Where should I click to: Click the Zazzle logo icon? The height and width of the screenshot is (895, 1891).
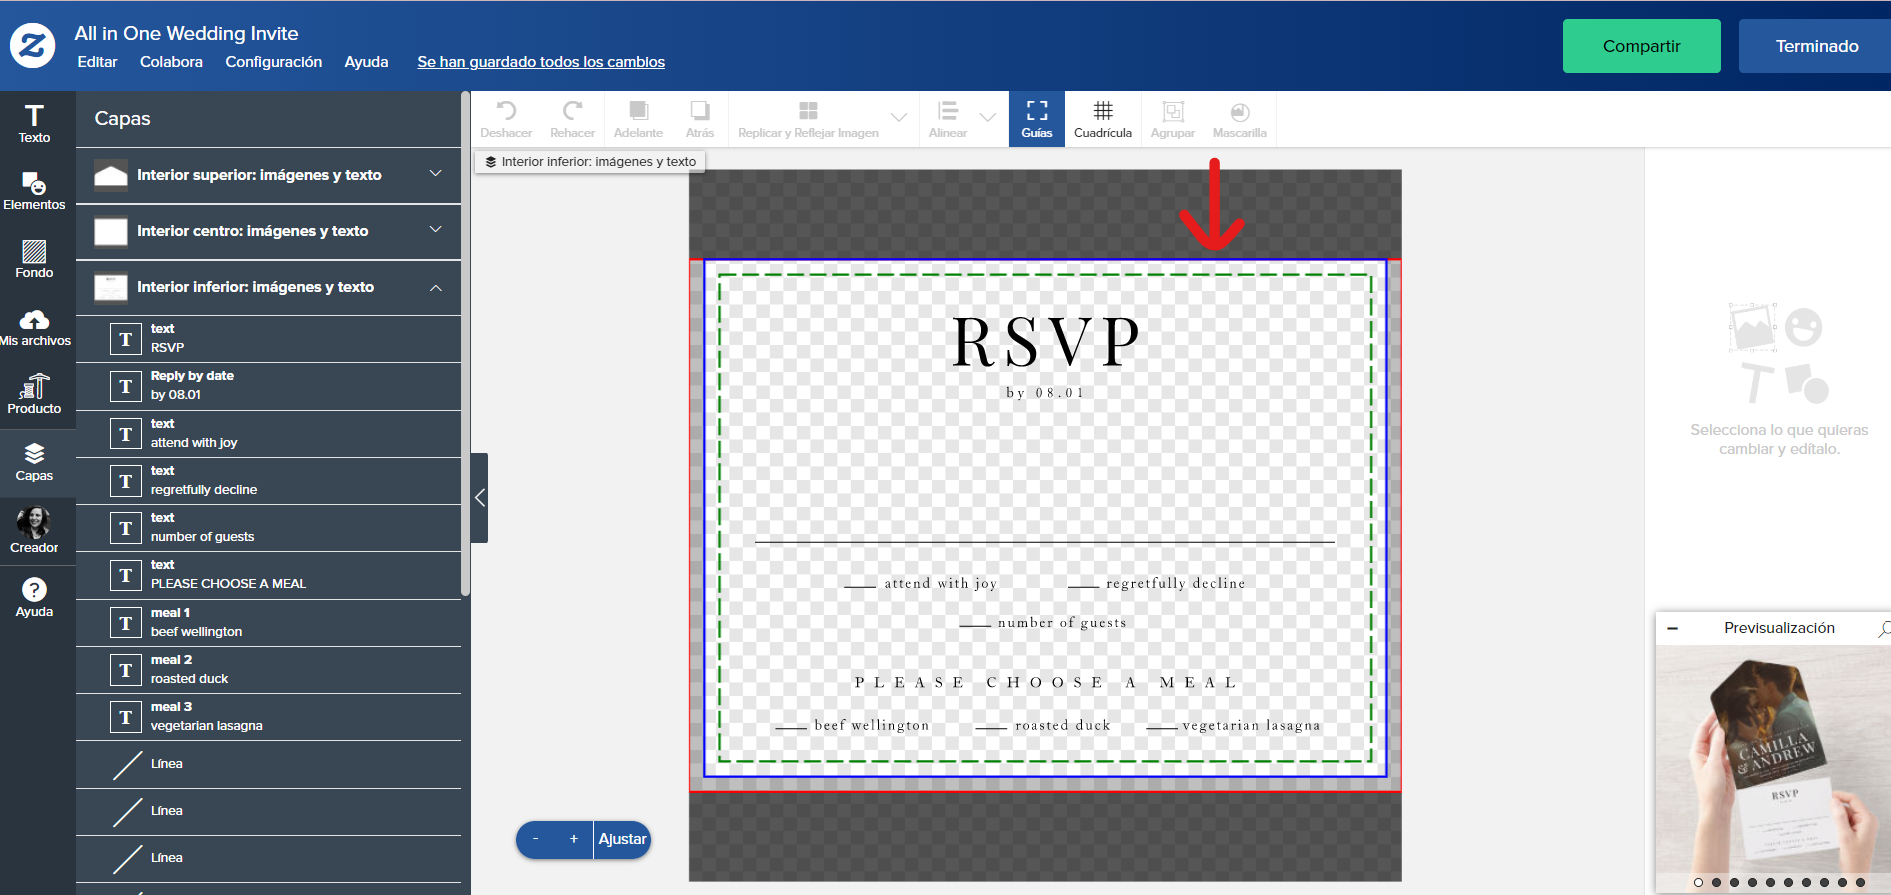(x=33, y=46)
